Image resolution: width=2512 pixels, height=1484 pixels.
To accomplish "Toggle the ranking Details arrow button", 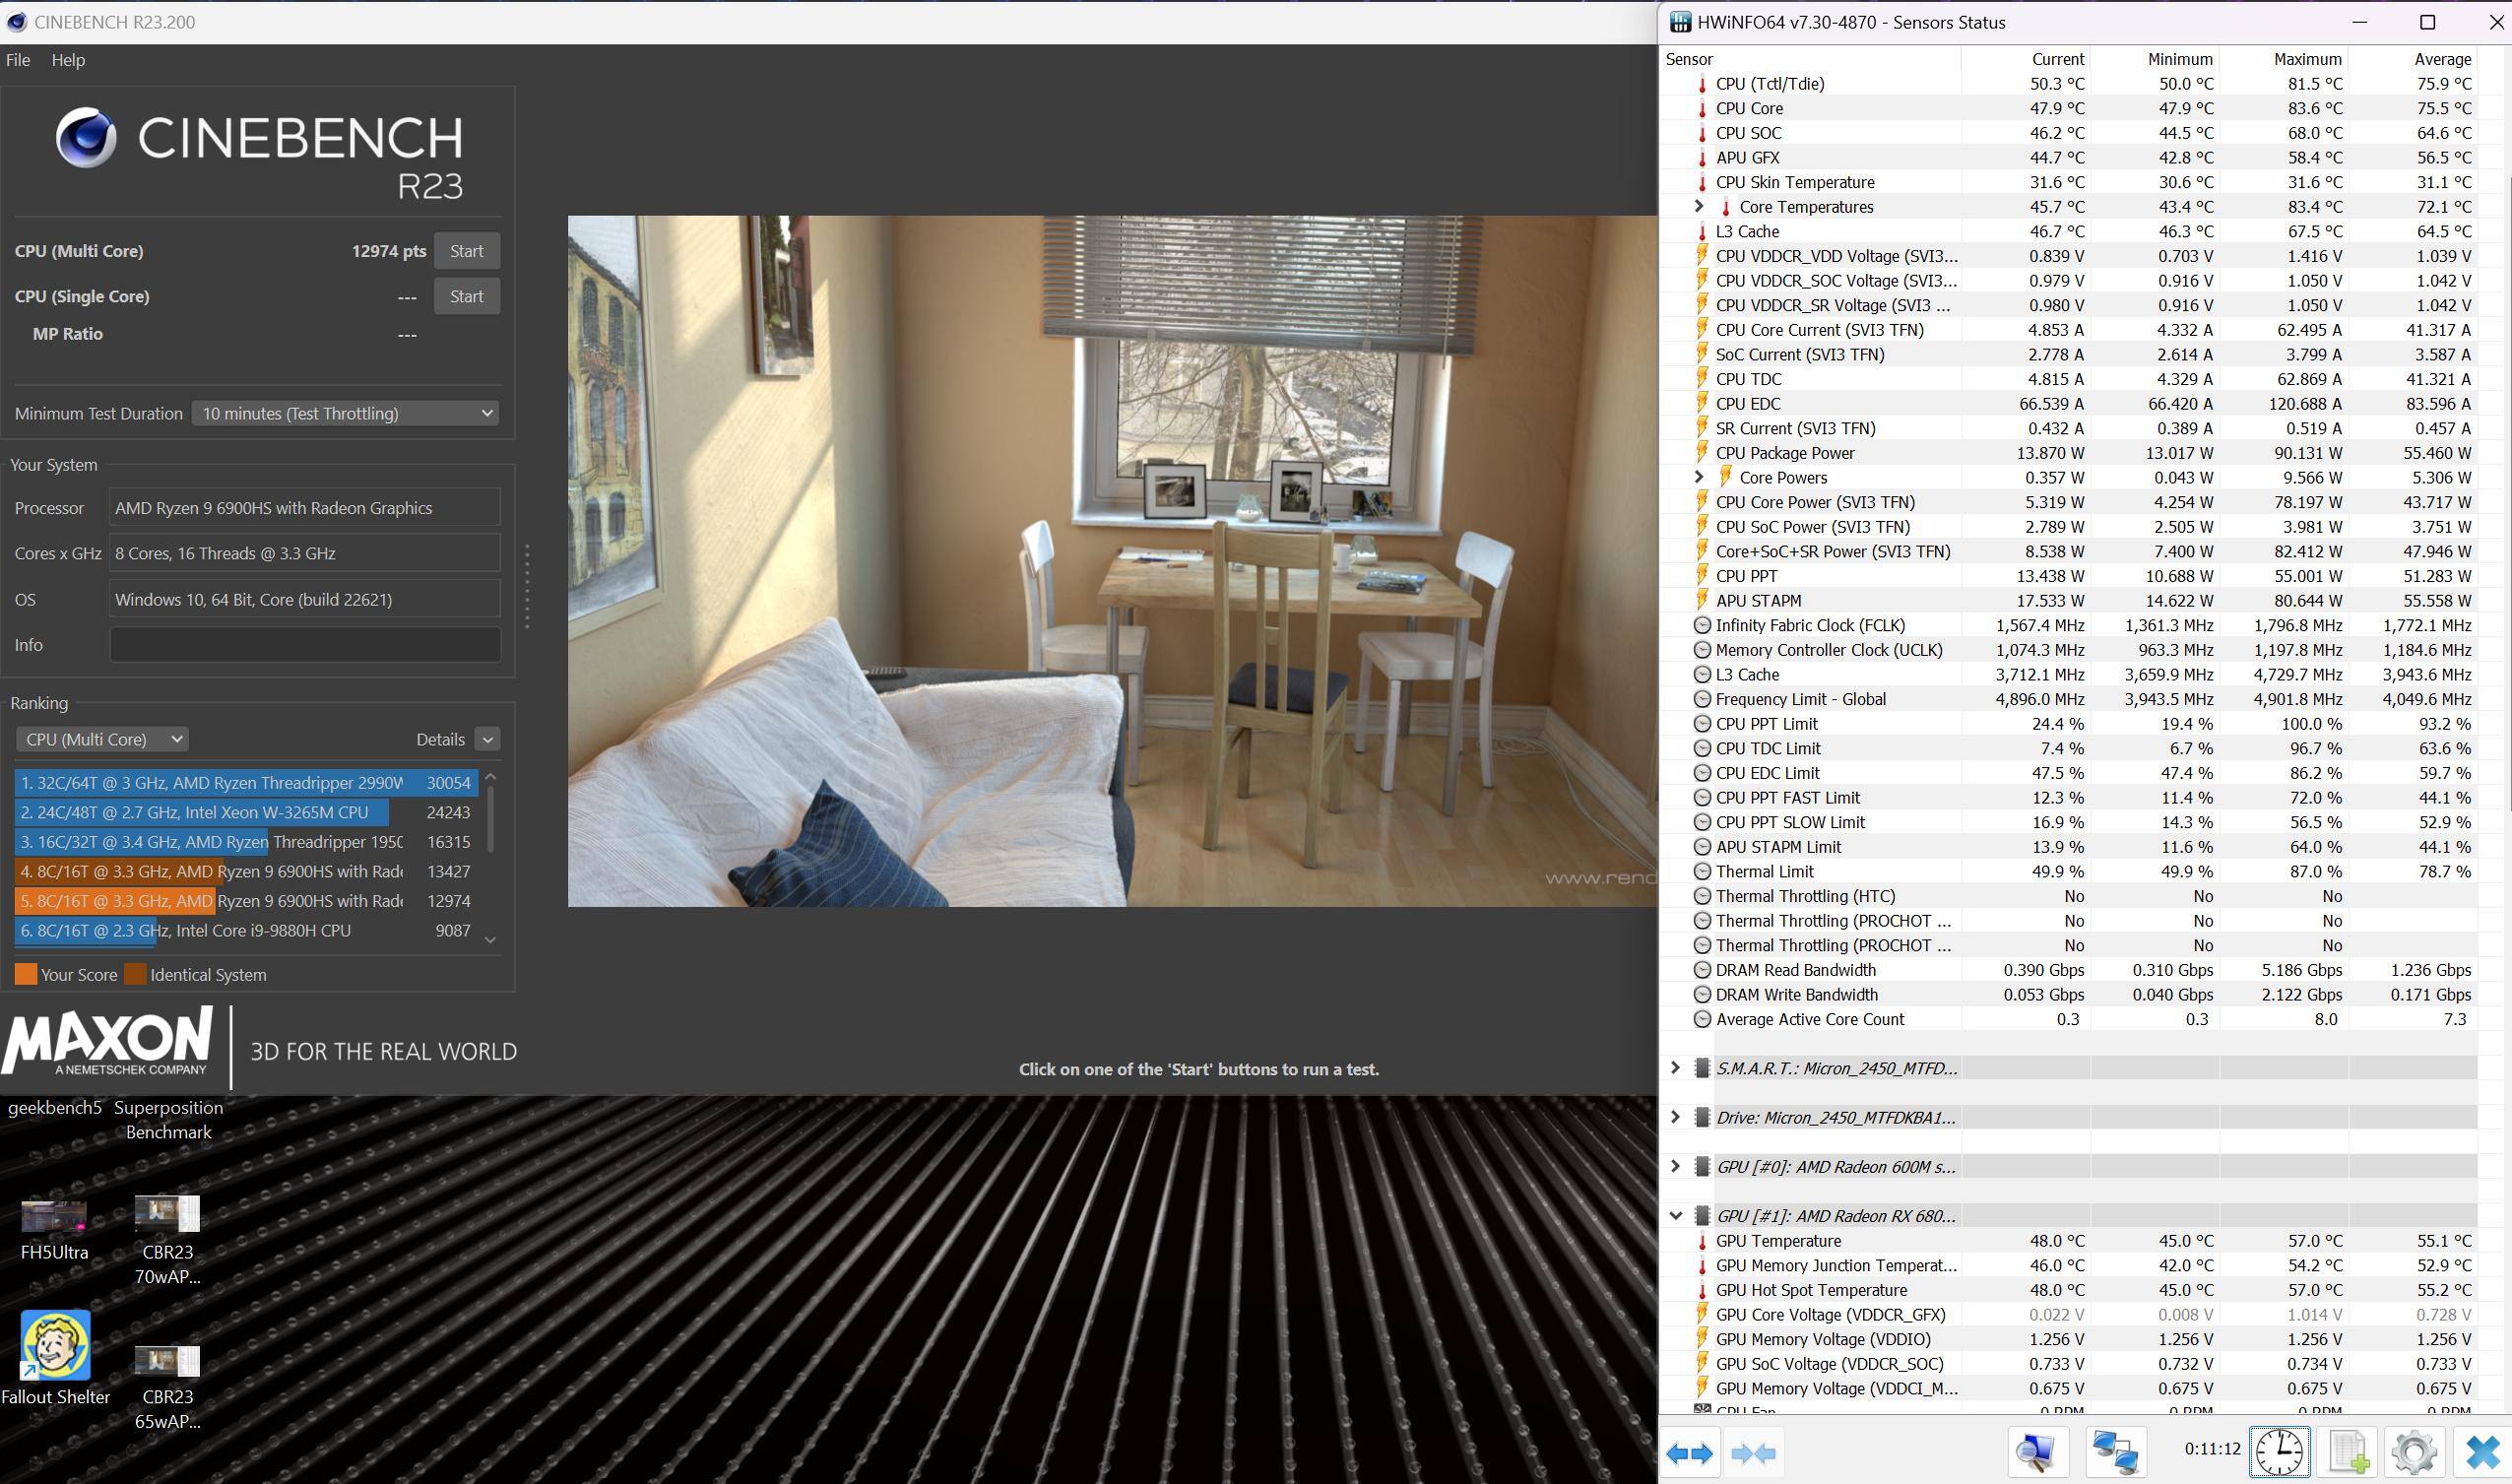I will 487,739.
